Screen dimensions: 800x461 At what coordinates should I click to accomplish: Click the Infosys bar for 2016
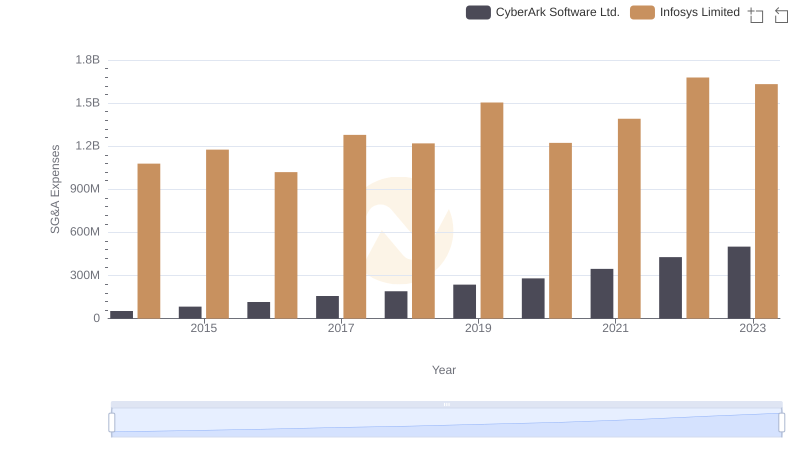tap(286, 245)
